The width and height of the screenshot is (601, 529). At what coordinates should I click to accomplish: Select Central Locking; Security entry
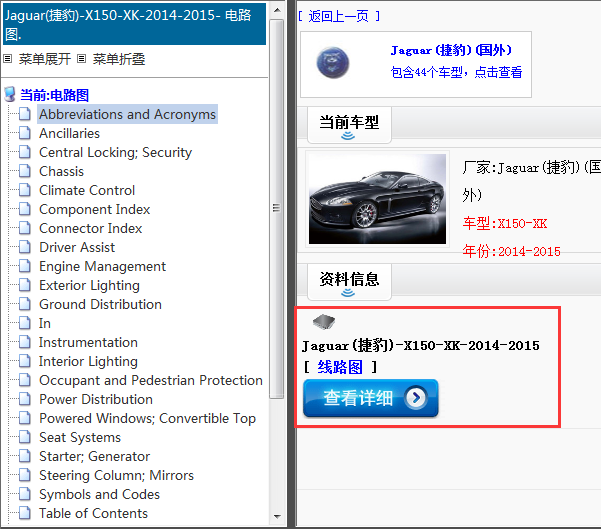click(x=115, y=153)
